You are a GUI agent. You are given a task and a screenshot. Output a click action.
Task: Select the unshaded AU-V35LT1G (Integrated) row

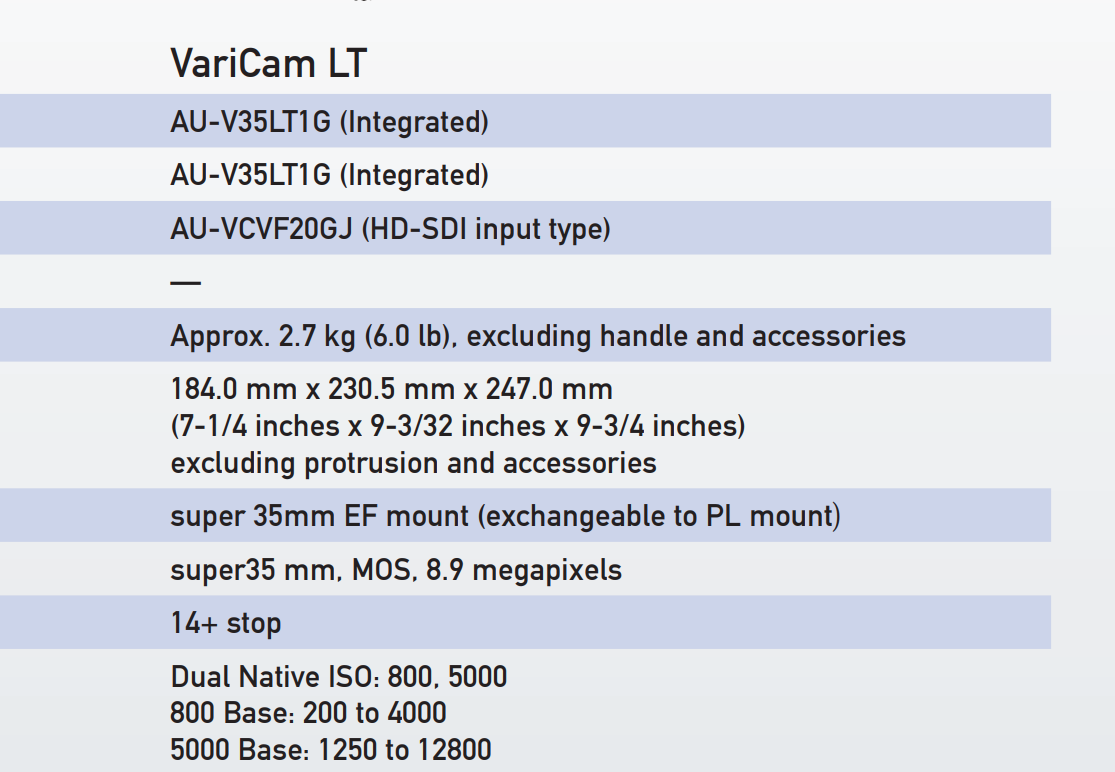(329, 175)
